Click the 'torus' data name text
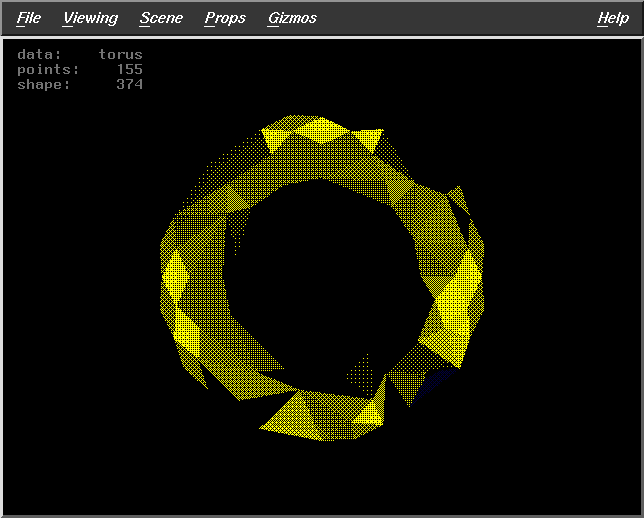644x518 pixels. (120, 55)
